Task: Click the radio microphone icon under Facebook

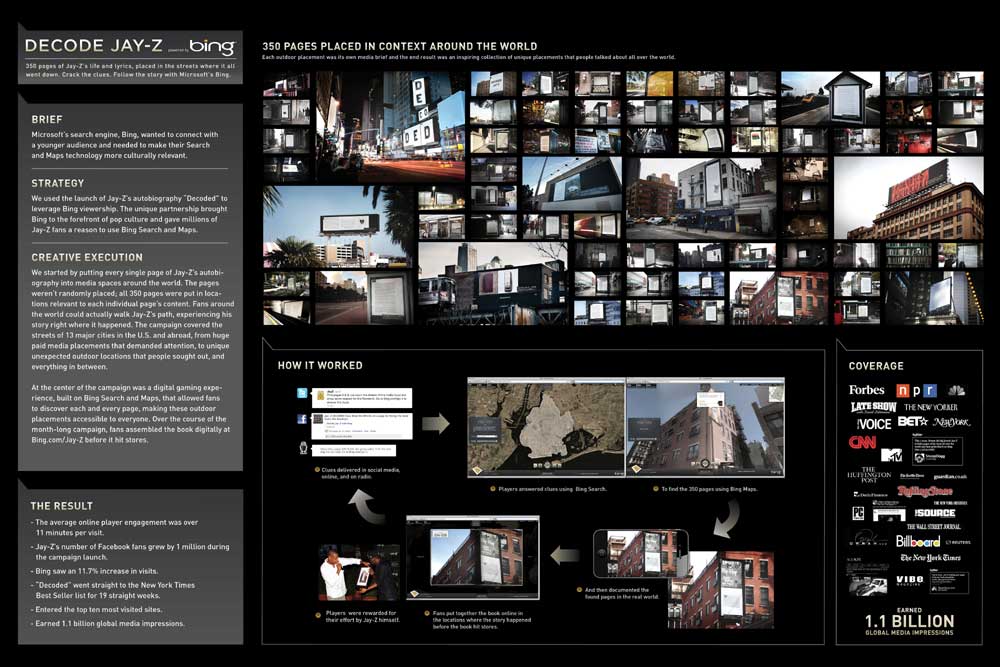Action: coord(304,448)
